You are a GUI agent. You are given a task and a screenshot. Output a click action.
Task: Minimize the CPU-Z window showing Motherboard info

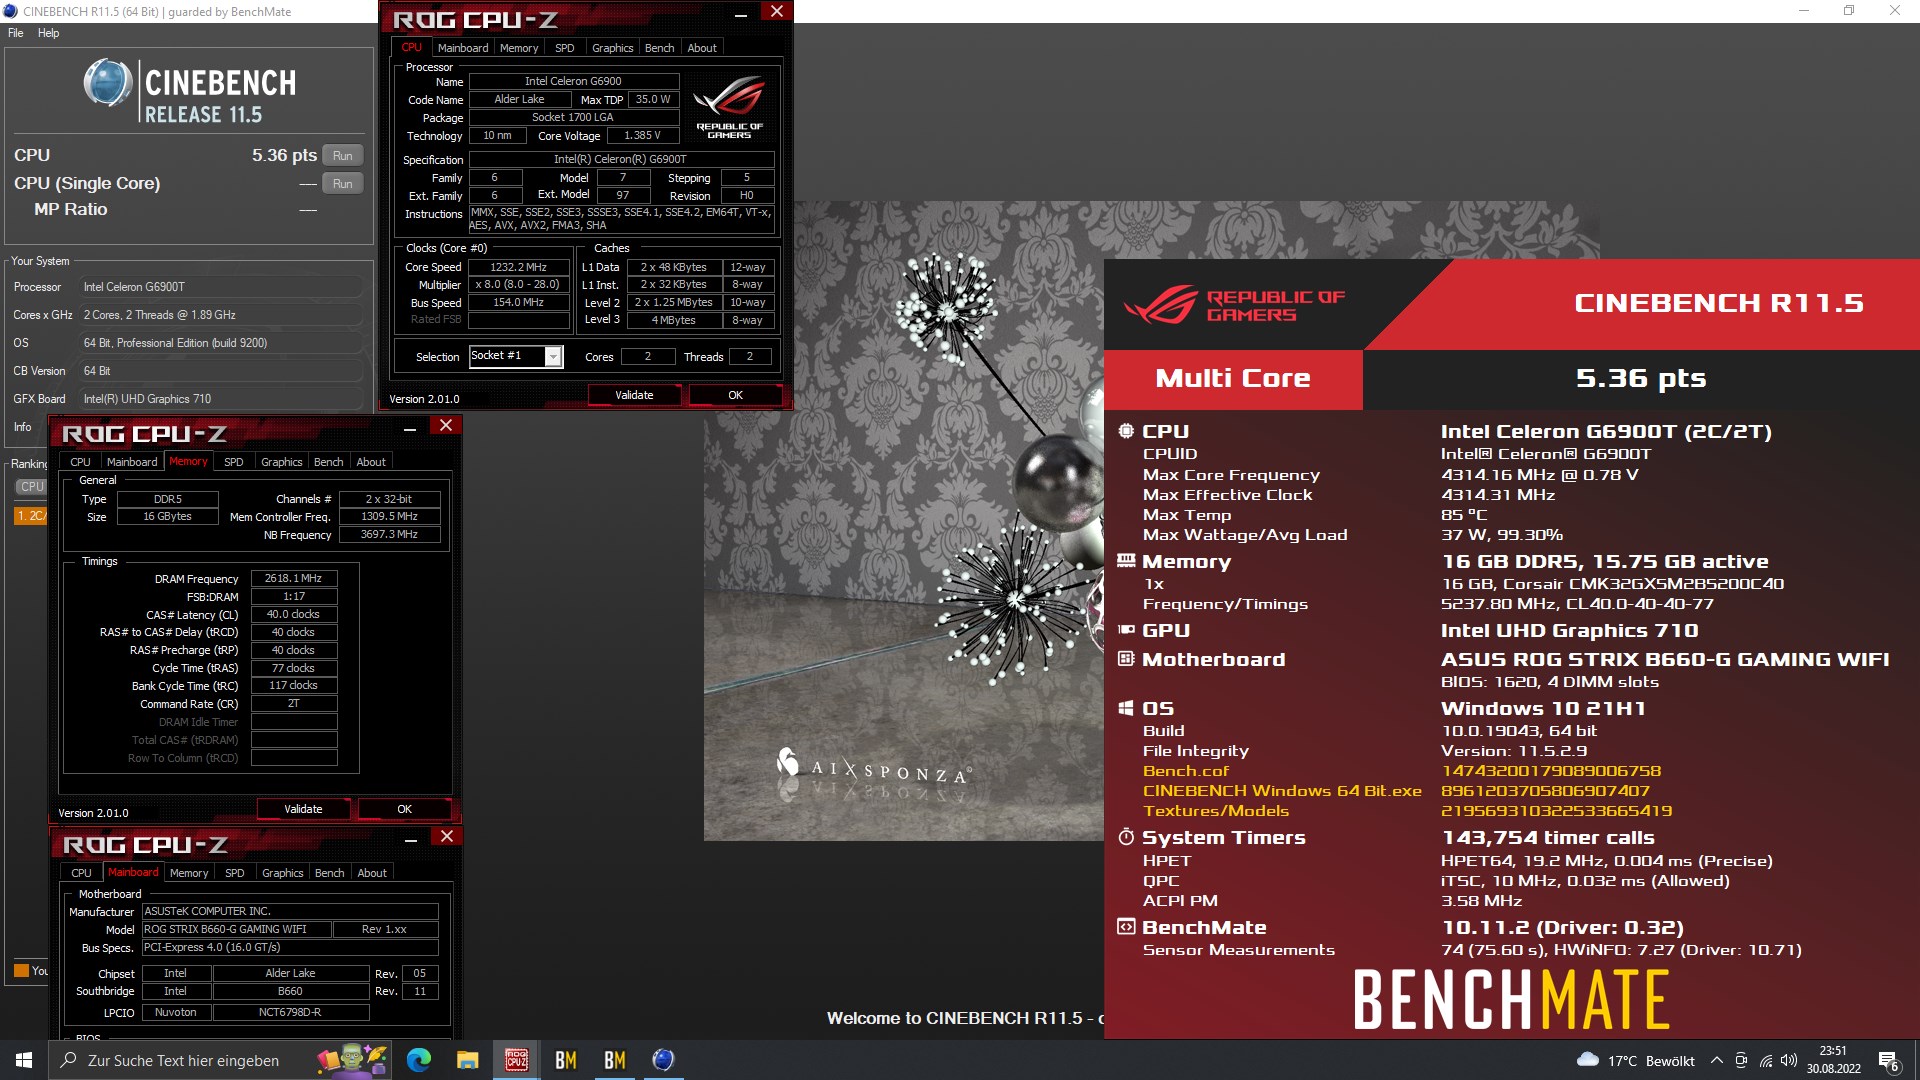(411, 839)
